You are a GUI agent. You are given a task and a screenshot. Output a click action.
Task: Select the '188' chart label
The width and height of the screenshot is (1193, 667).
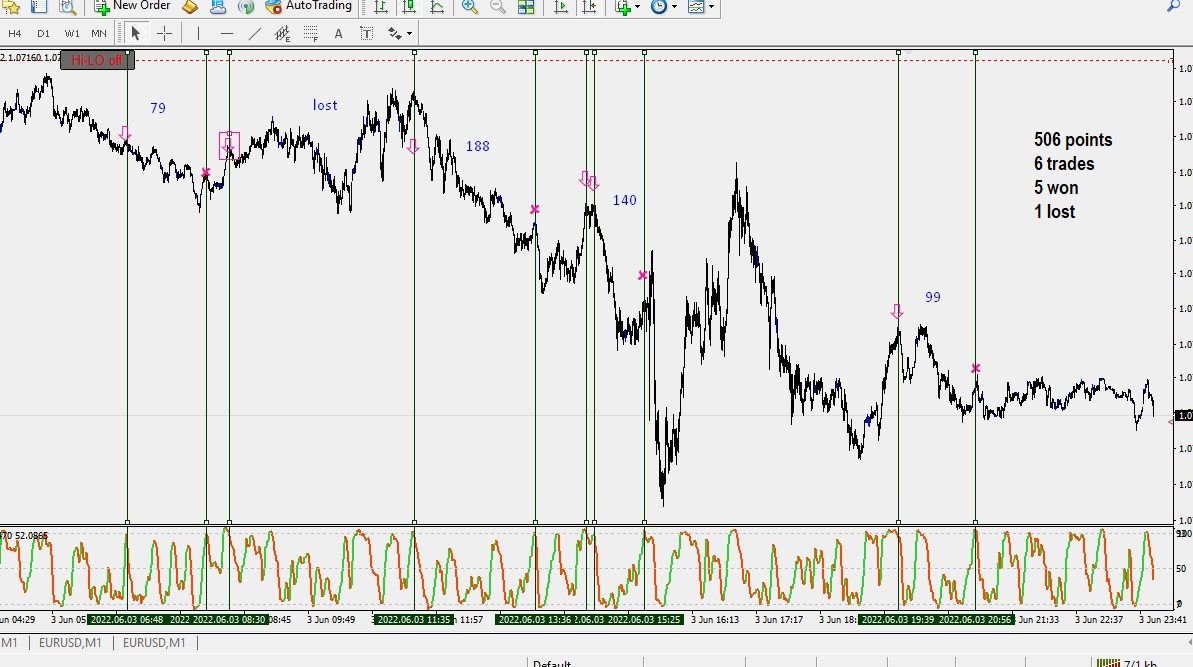[478, 146]
